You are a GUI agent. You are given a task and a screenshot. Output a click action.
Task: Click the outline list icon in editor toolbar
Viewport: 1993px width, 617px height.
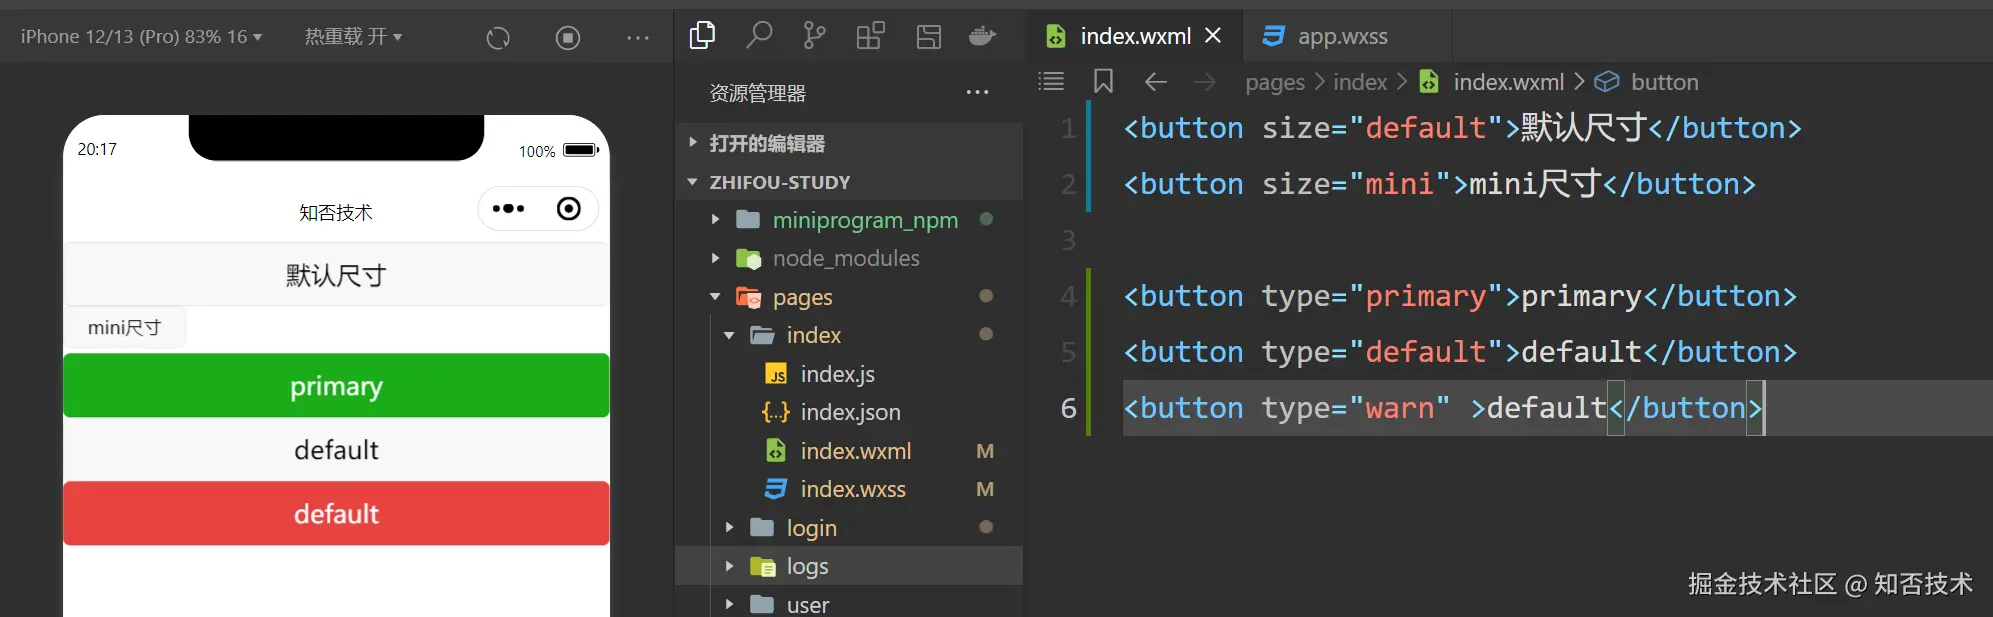pyautogui.click(x=1051, y=81)
